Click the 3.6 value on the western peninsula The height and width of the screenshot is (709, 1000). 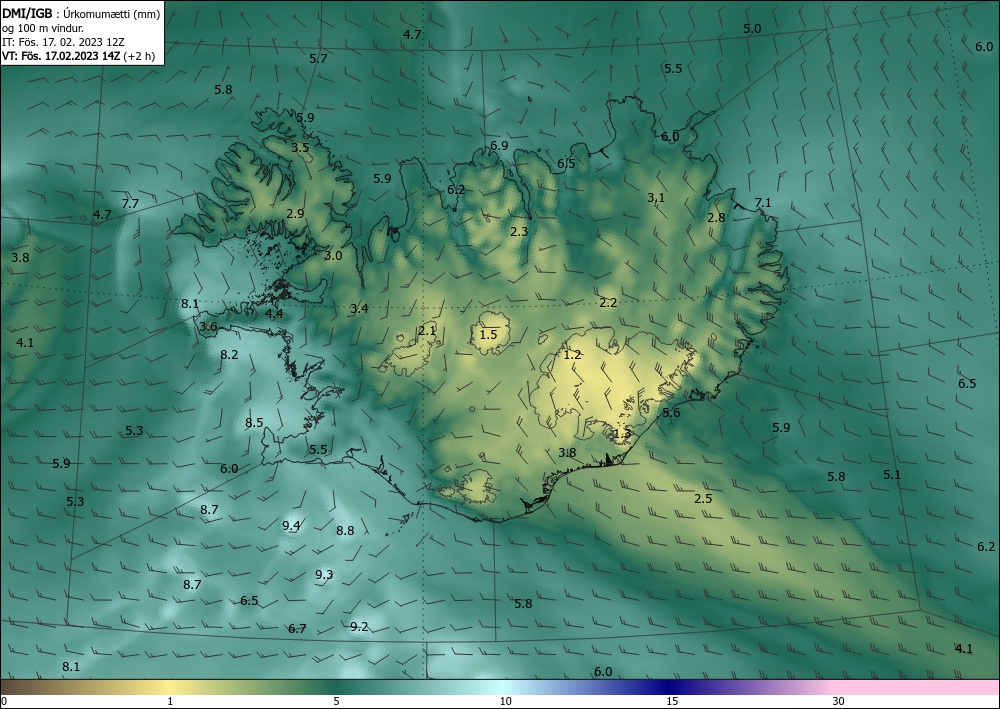(x=209, y=327)
